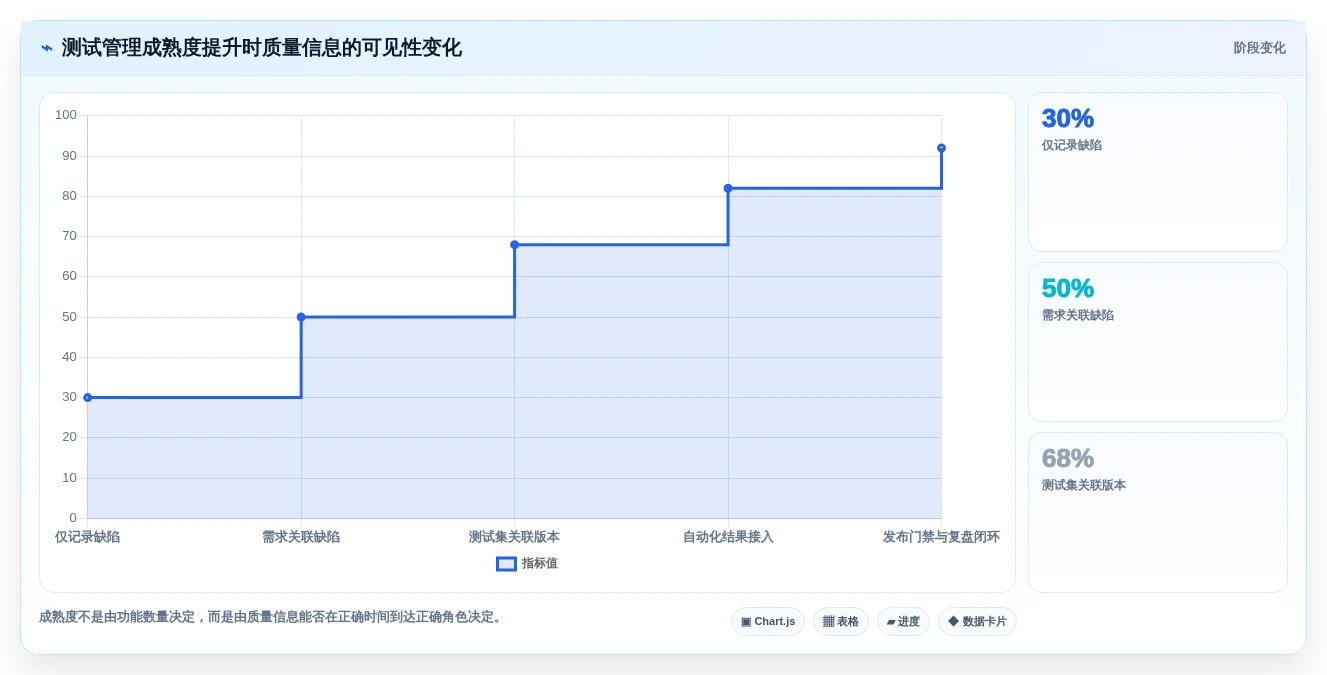The image size is (1327, 675).
Task: Click the 30% value in first card
Action: (1068, 119)
